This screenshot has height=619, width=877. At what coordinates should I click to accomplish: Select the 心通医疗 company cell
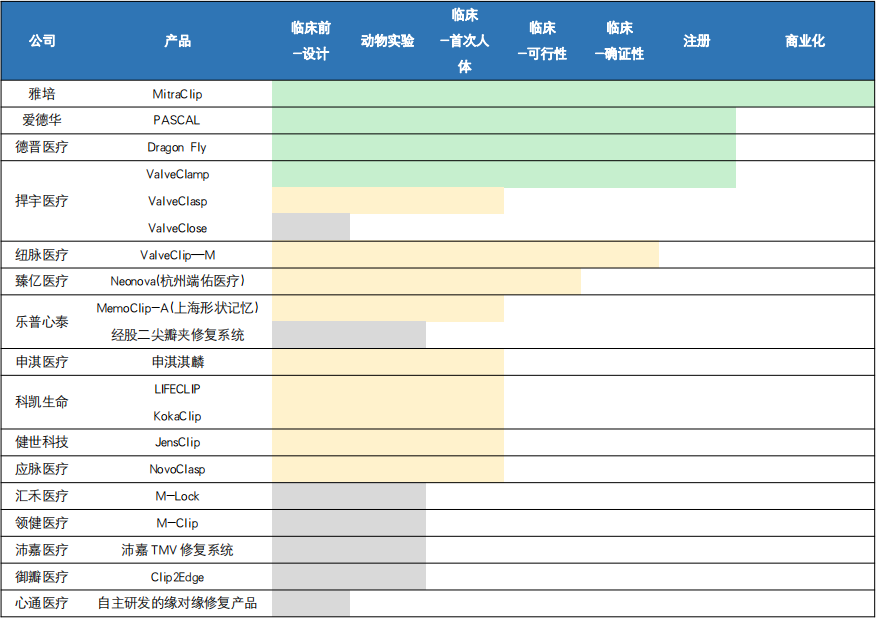tap(42, 603)
